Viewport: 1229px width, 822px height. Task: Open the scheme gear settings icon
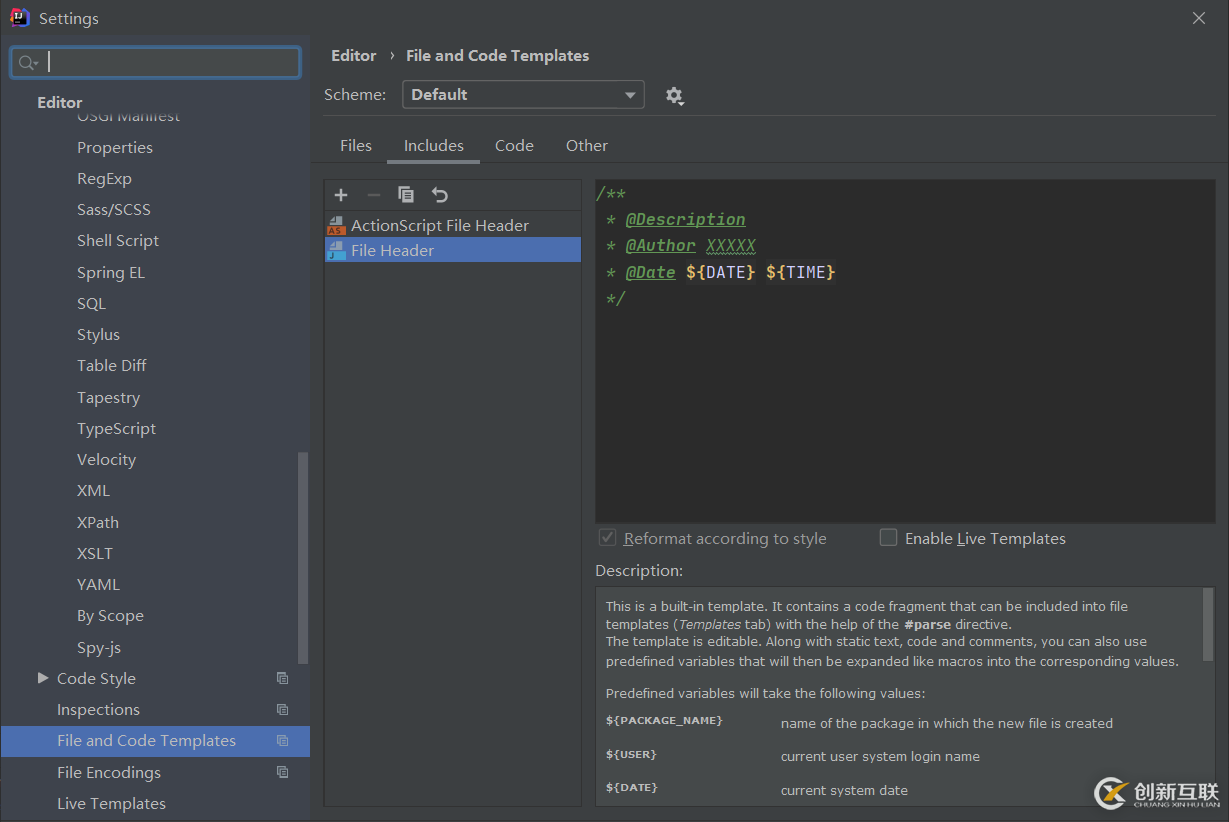click(674, 96)
